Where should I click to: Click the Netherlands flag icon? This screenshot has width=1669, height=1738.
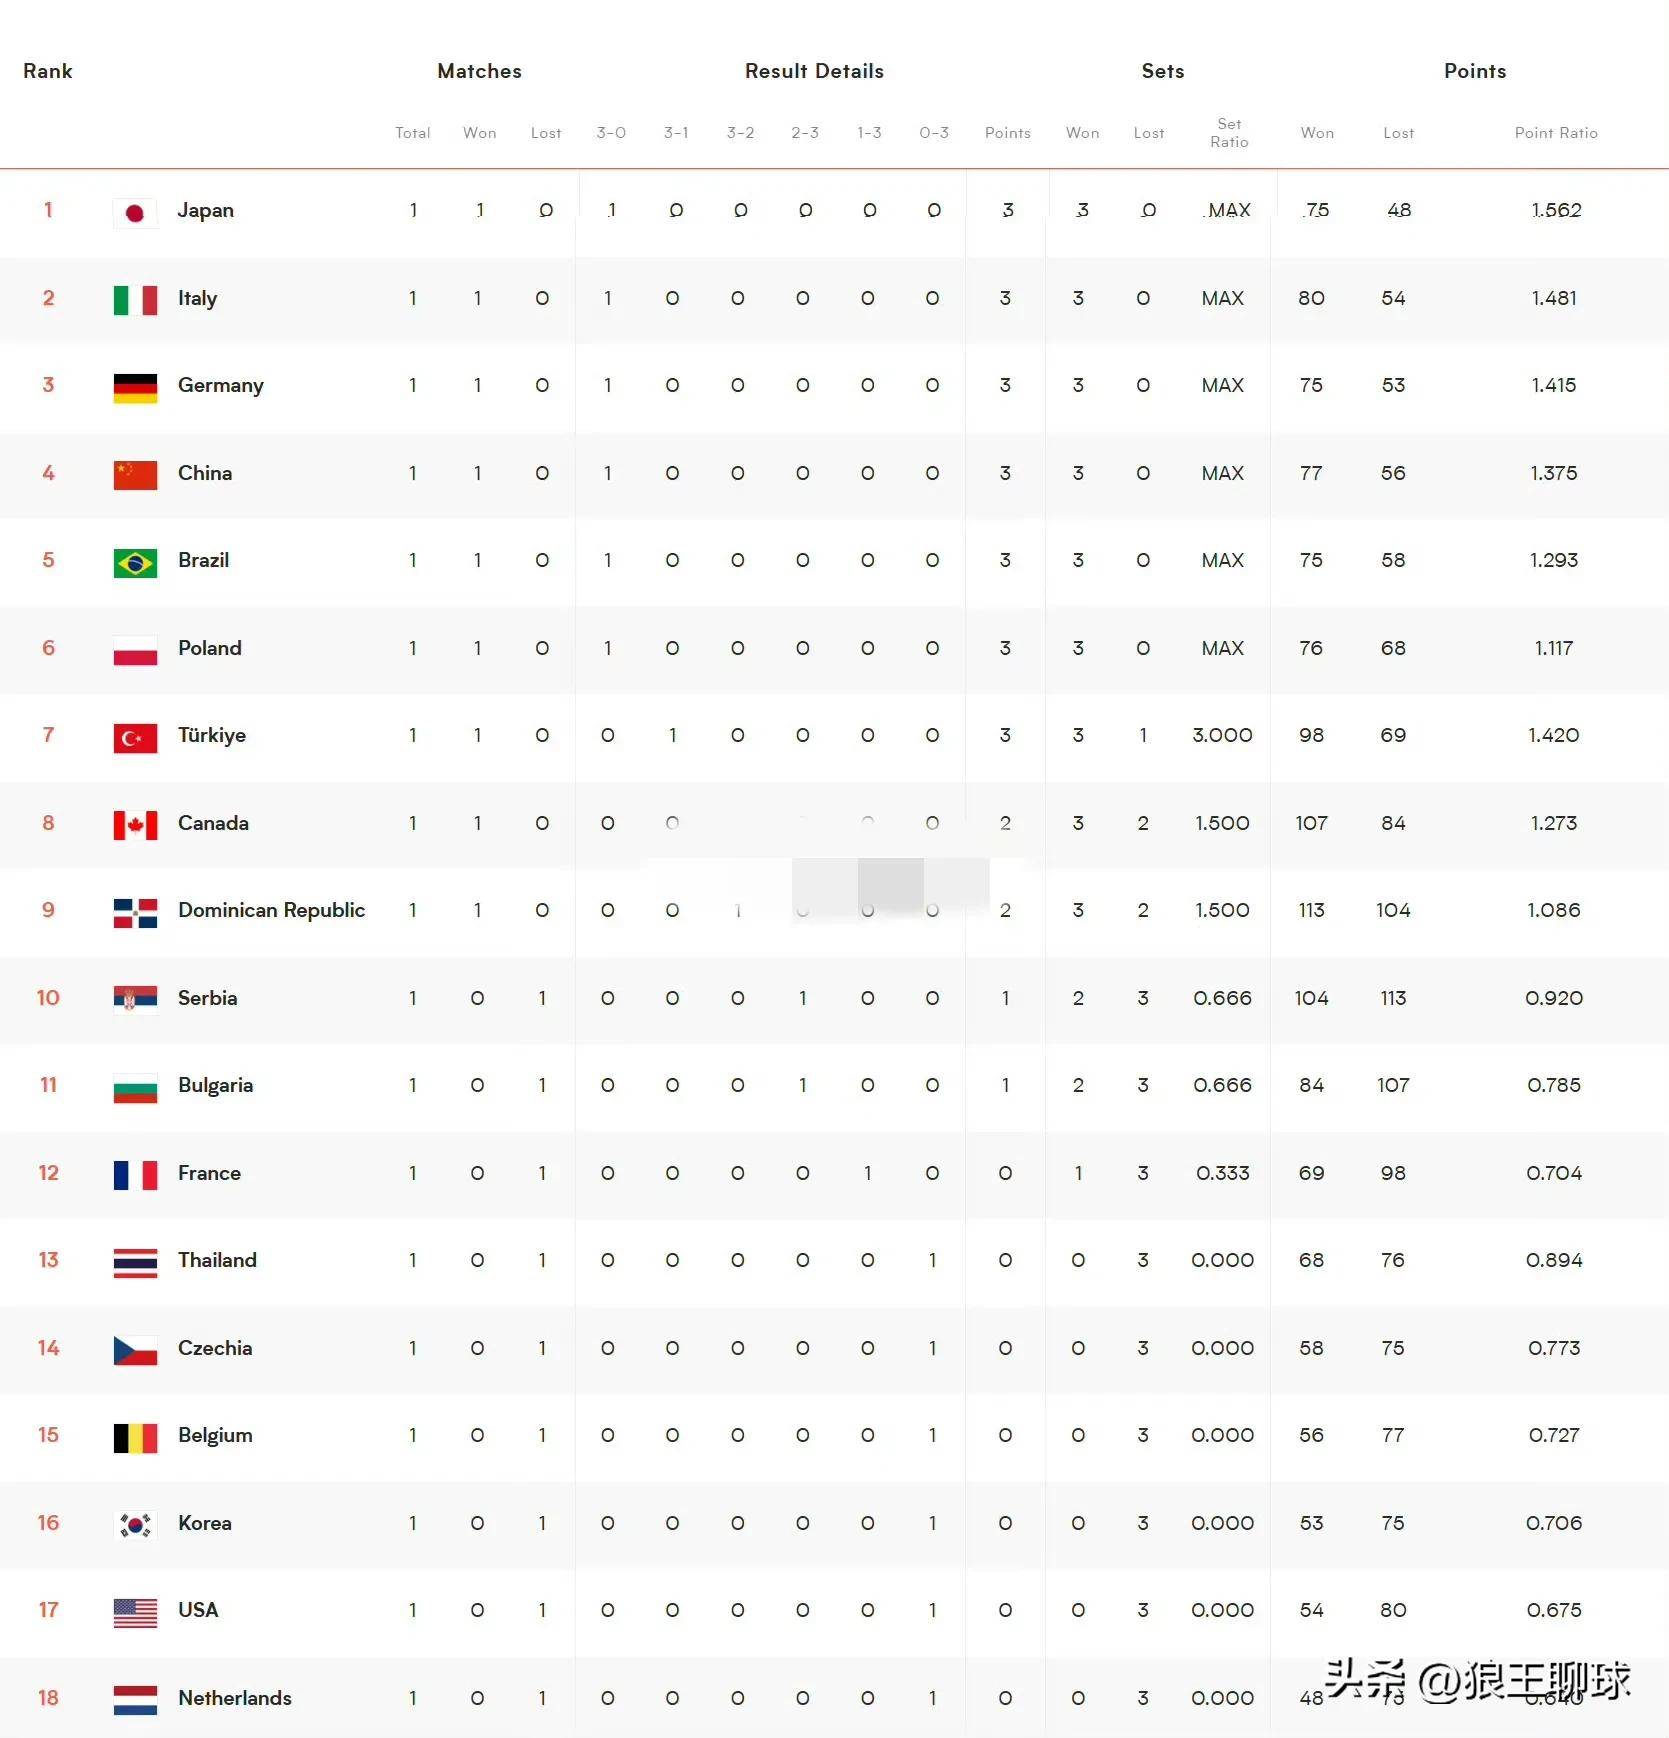(135, 1700)
